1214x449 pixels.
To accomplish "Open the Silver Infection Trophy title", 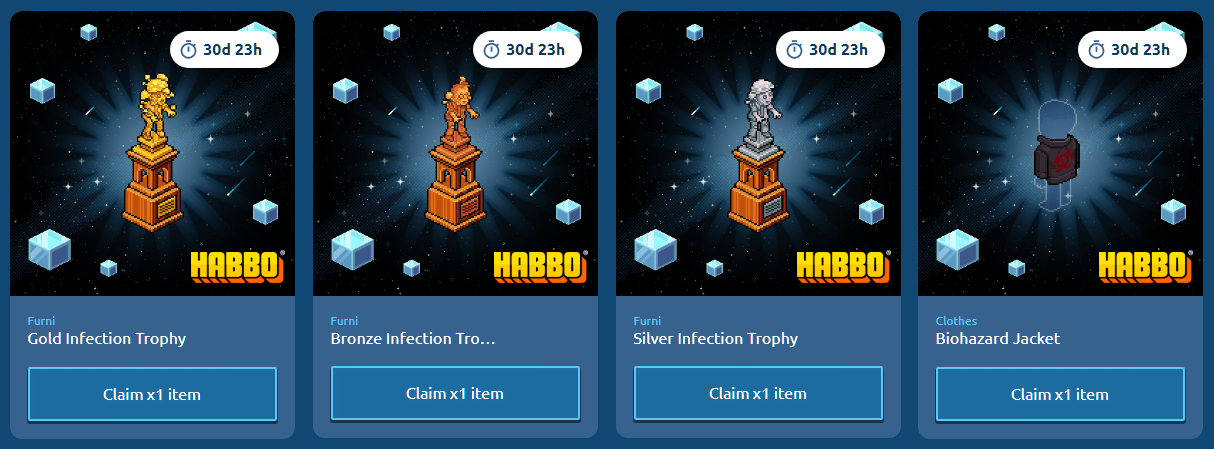I will click(x=716, y=338).
